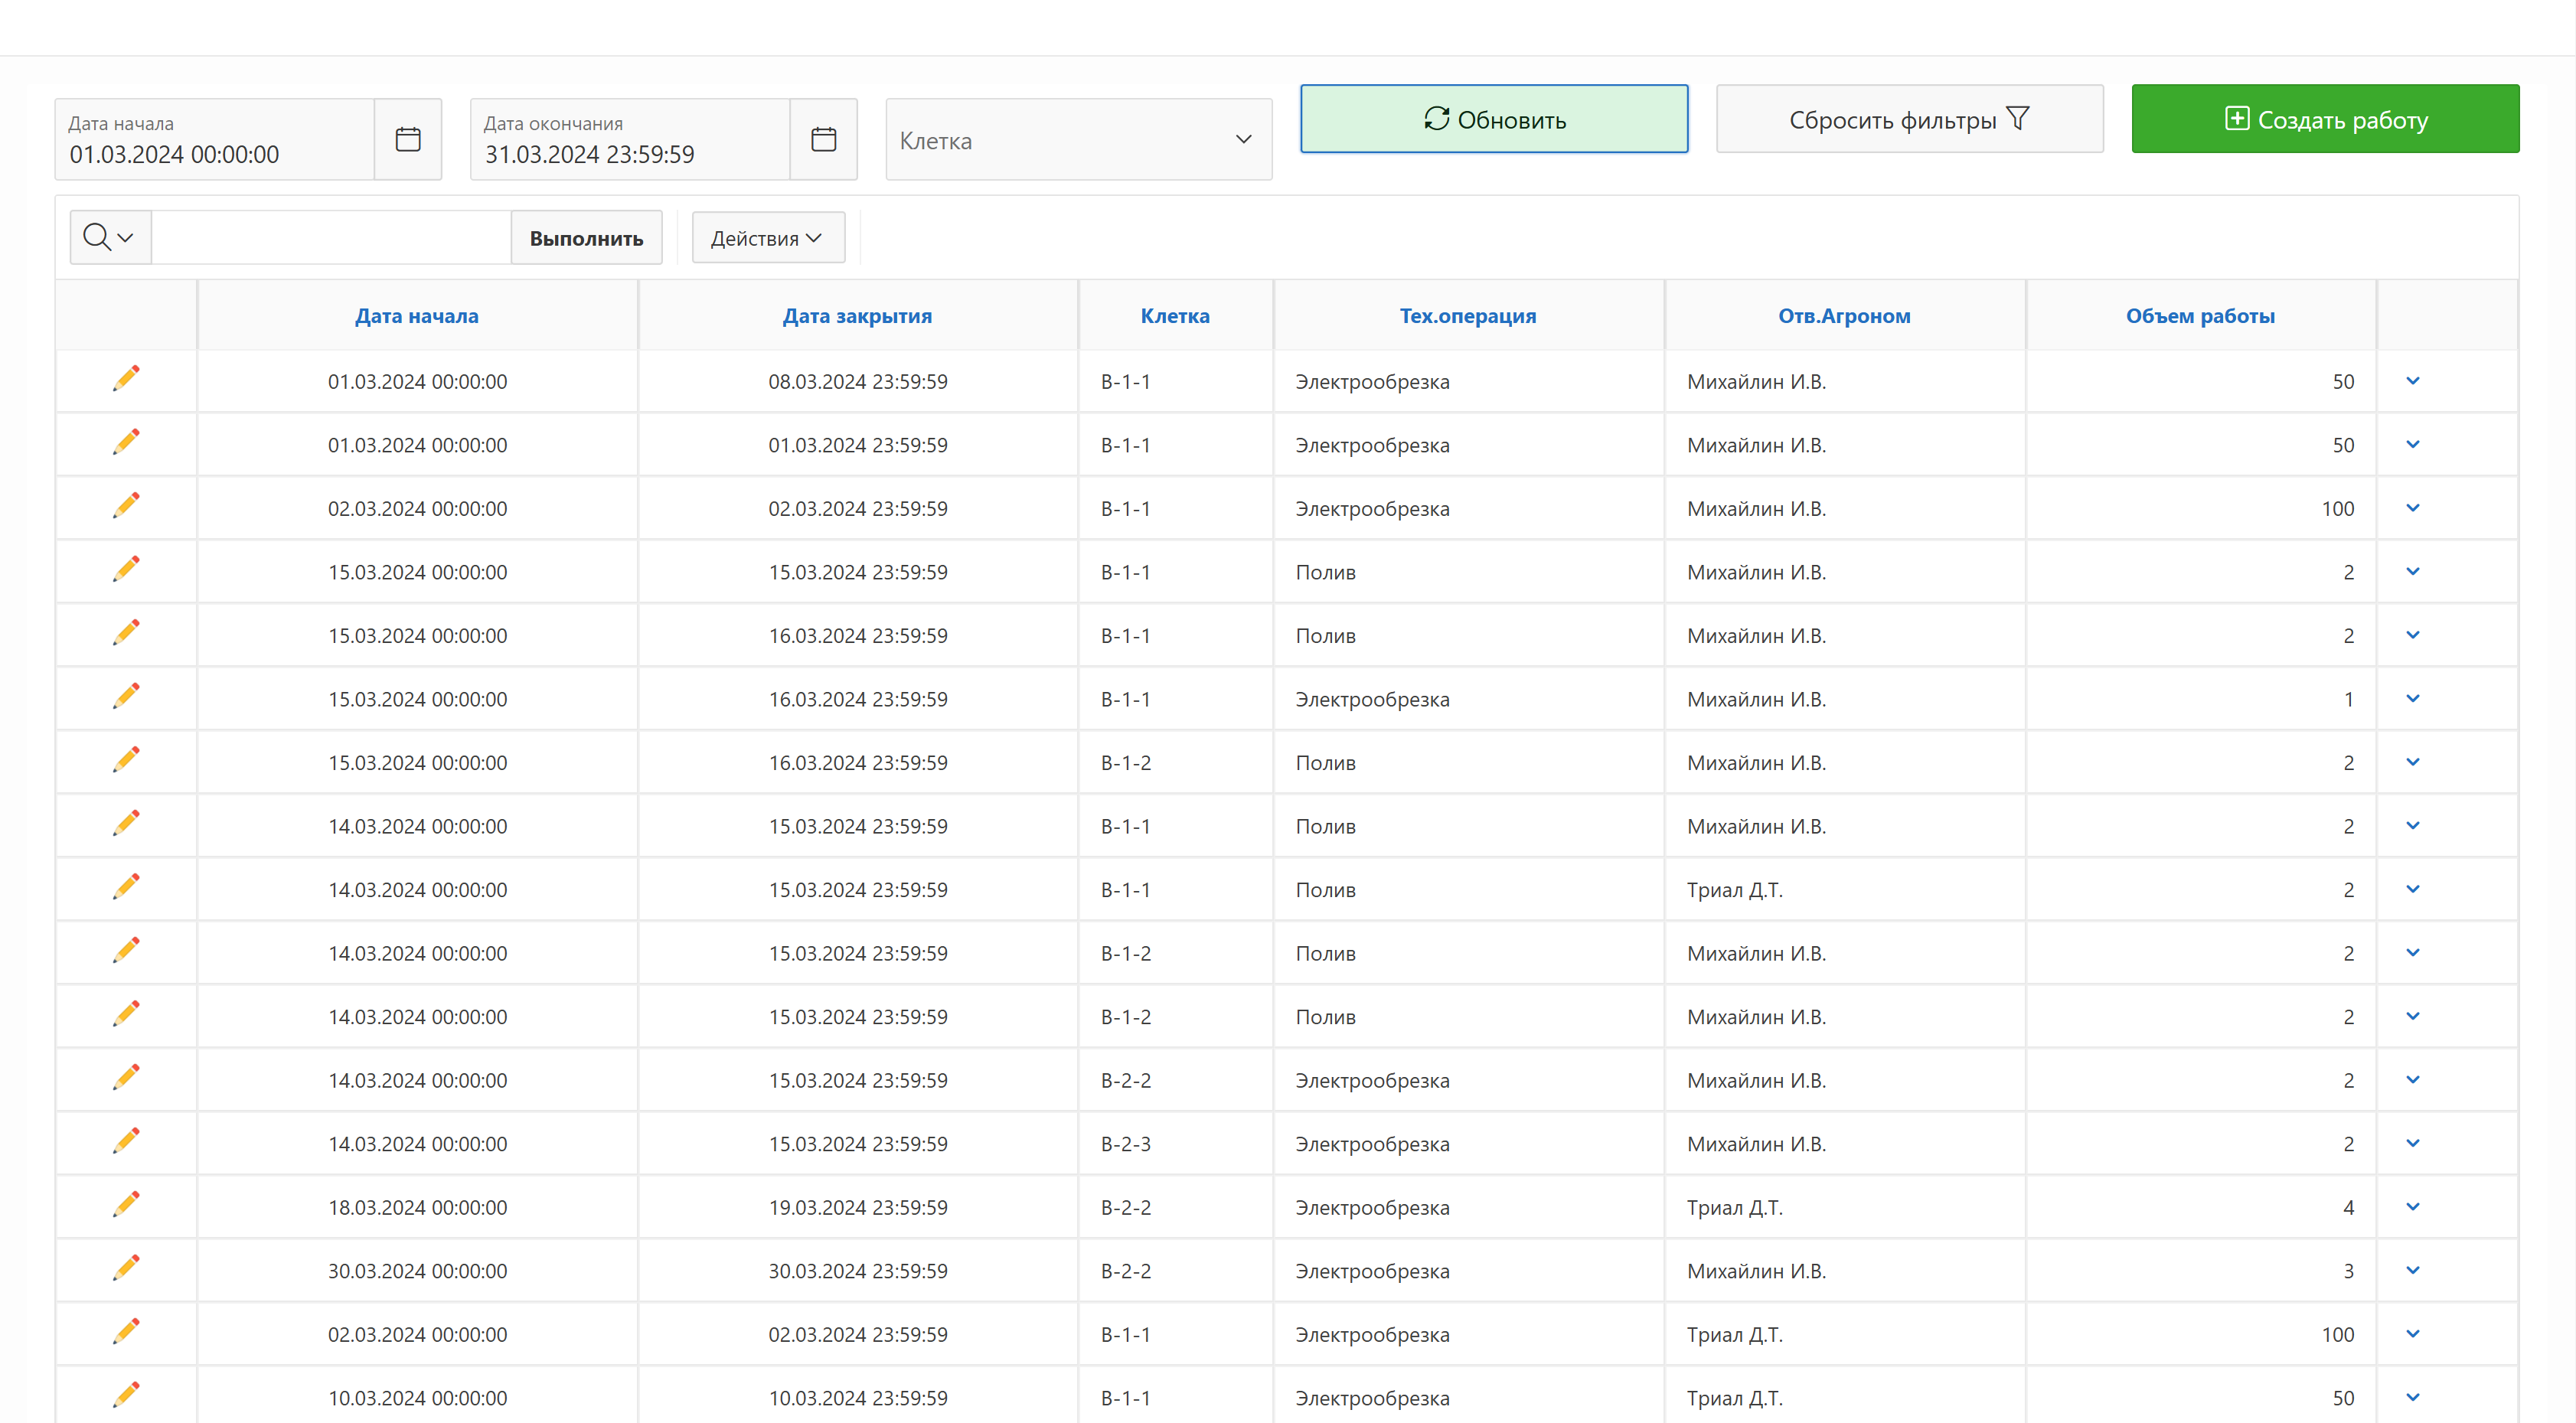
Task: Edit the B-2-3 Электрообрезка row pencil
Action: pyautogui.click(x=126, y=1142)
